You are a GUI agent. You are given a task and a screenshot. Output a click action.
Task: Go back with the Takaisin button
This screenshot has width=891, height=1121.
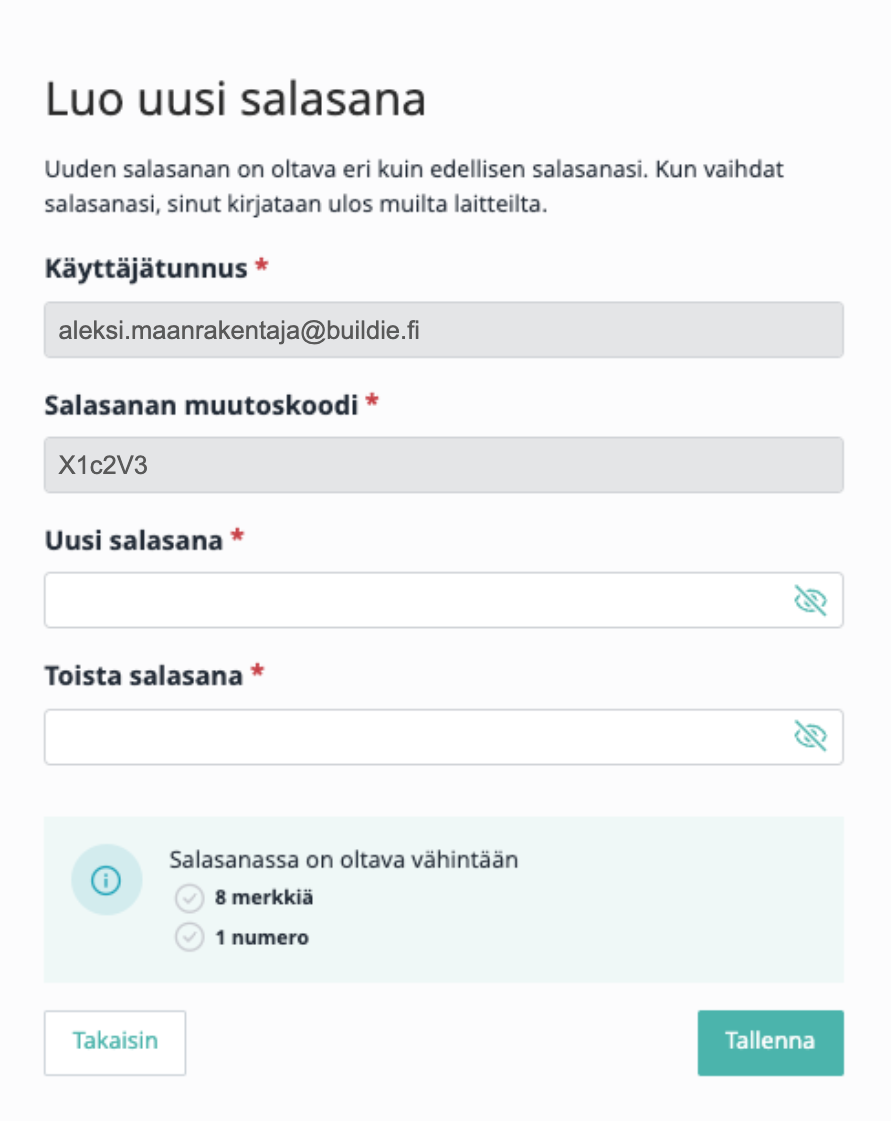(x=115, y=1042)
